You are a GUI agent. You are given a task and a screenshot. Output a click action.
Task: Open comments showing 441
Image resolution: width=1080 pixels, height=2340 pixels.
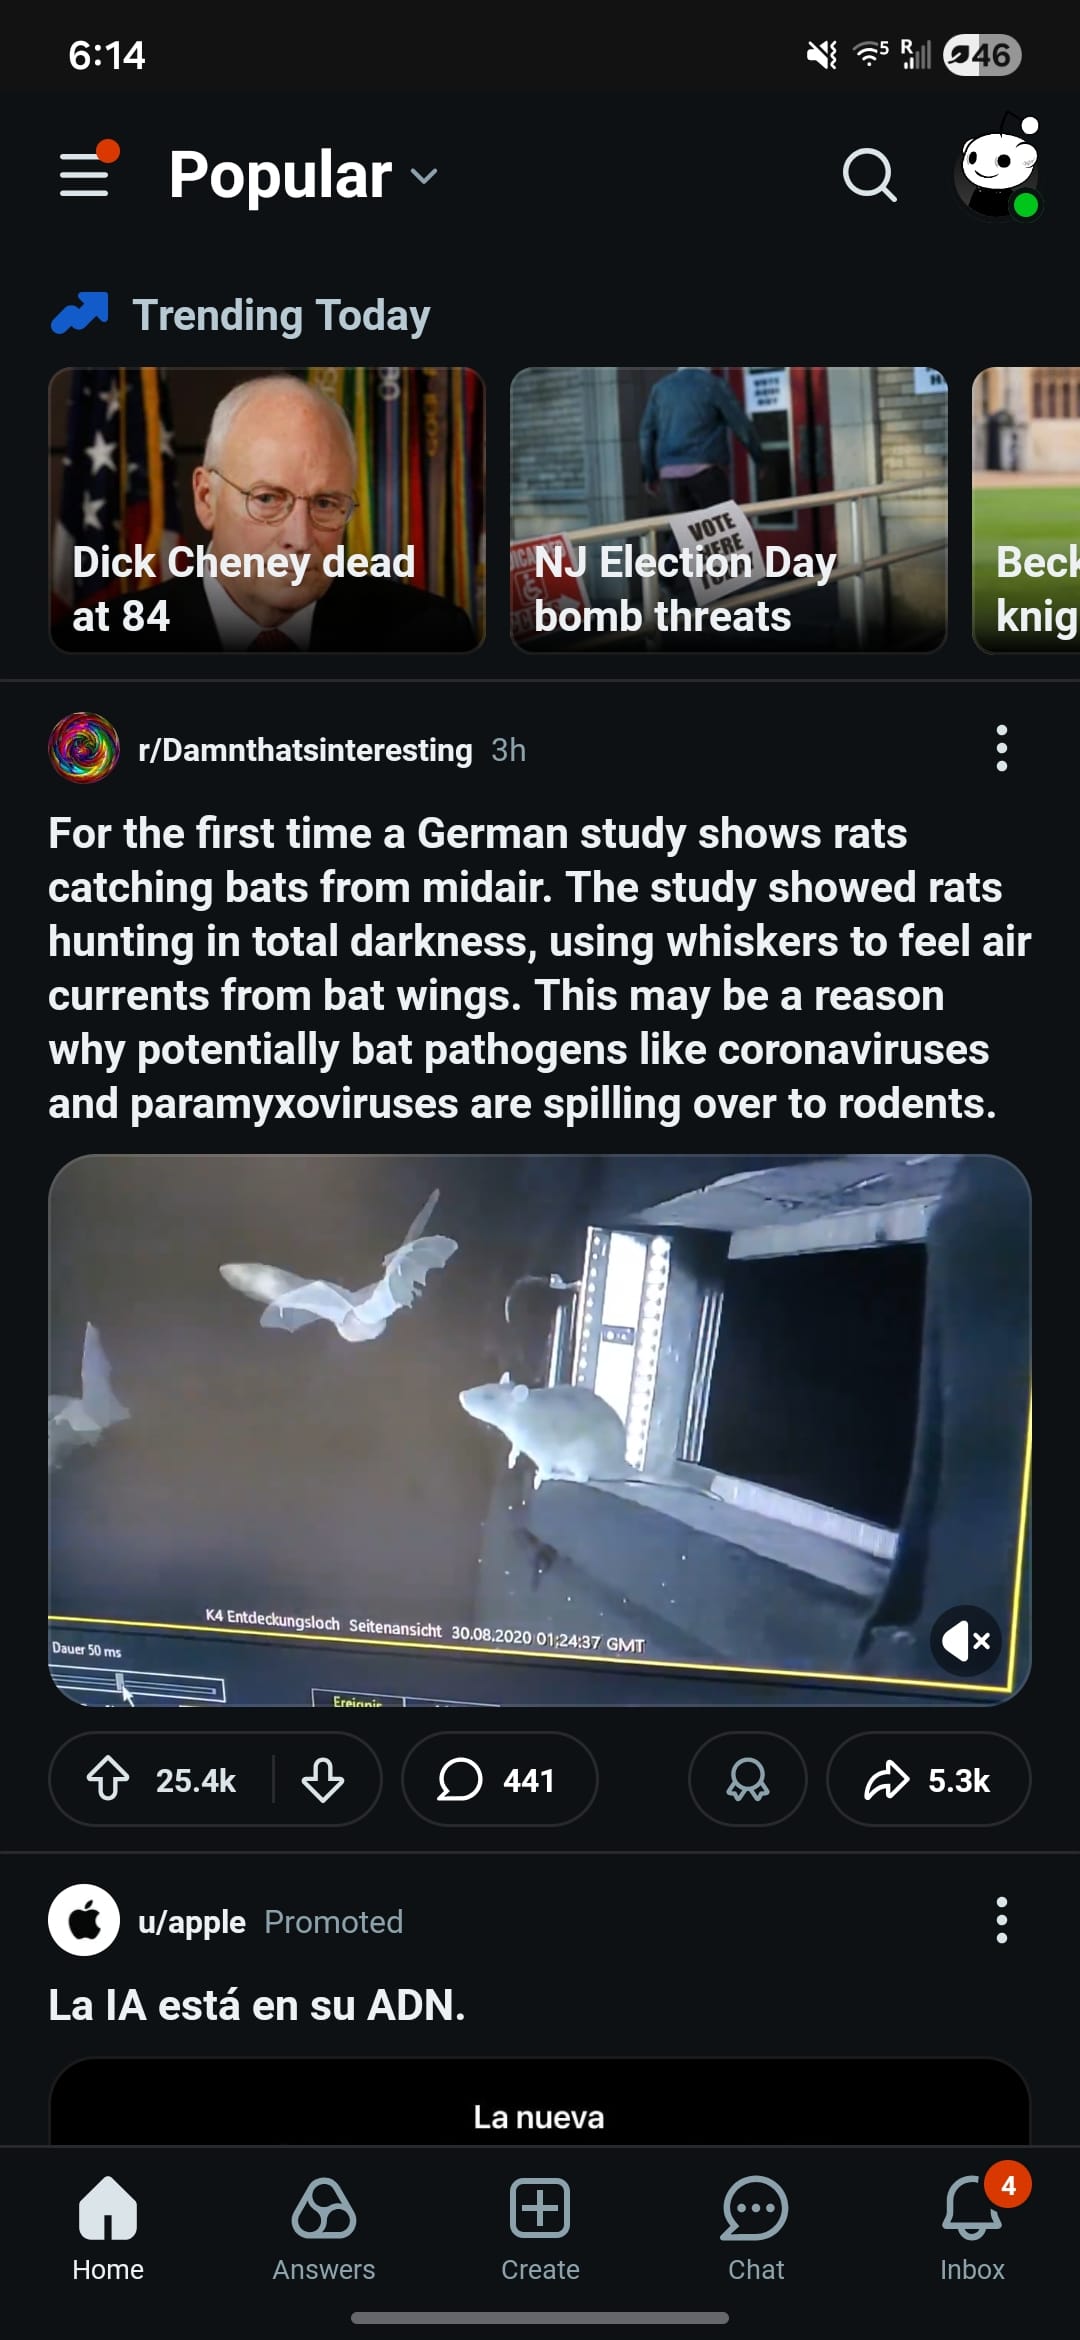click(x=499, y=1780)
